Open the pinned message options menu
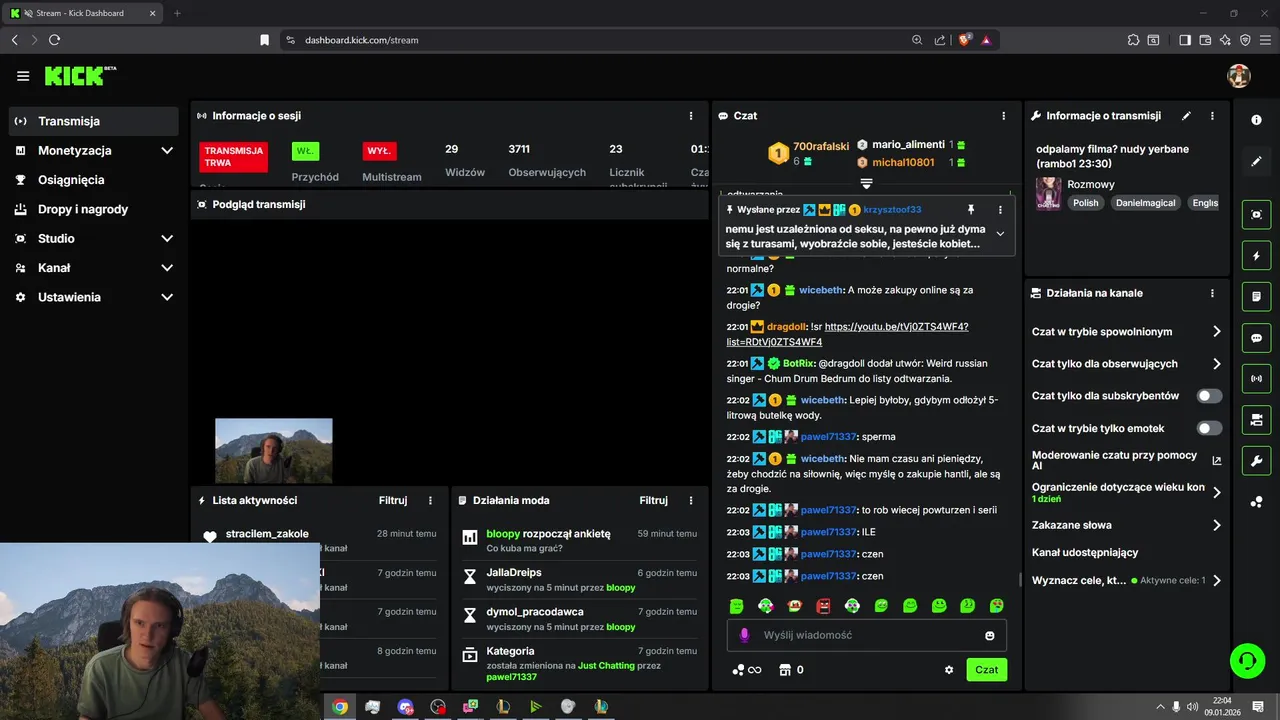 click(1000, 210)
